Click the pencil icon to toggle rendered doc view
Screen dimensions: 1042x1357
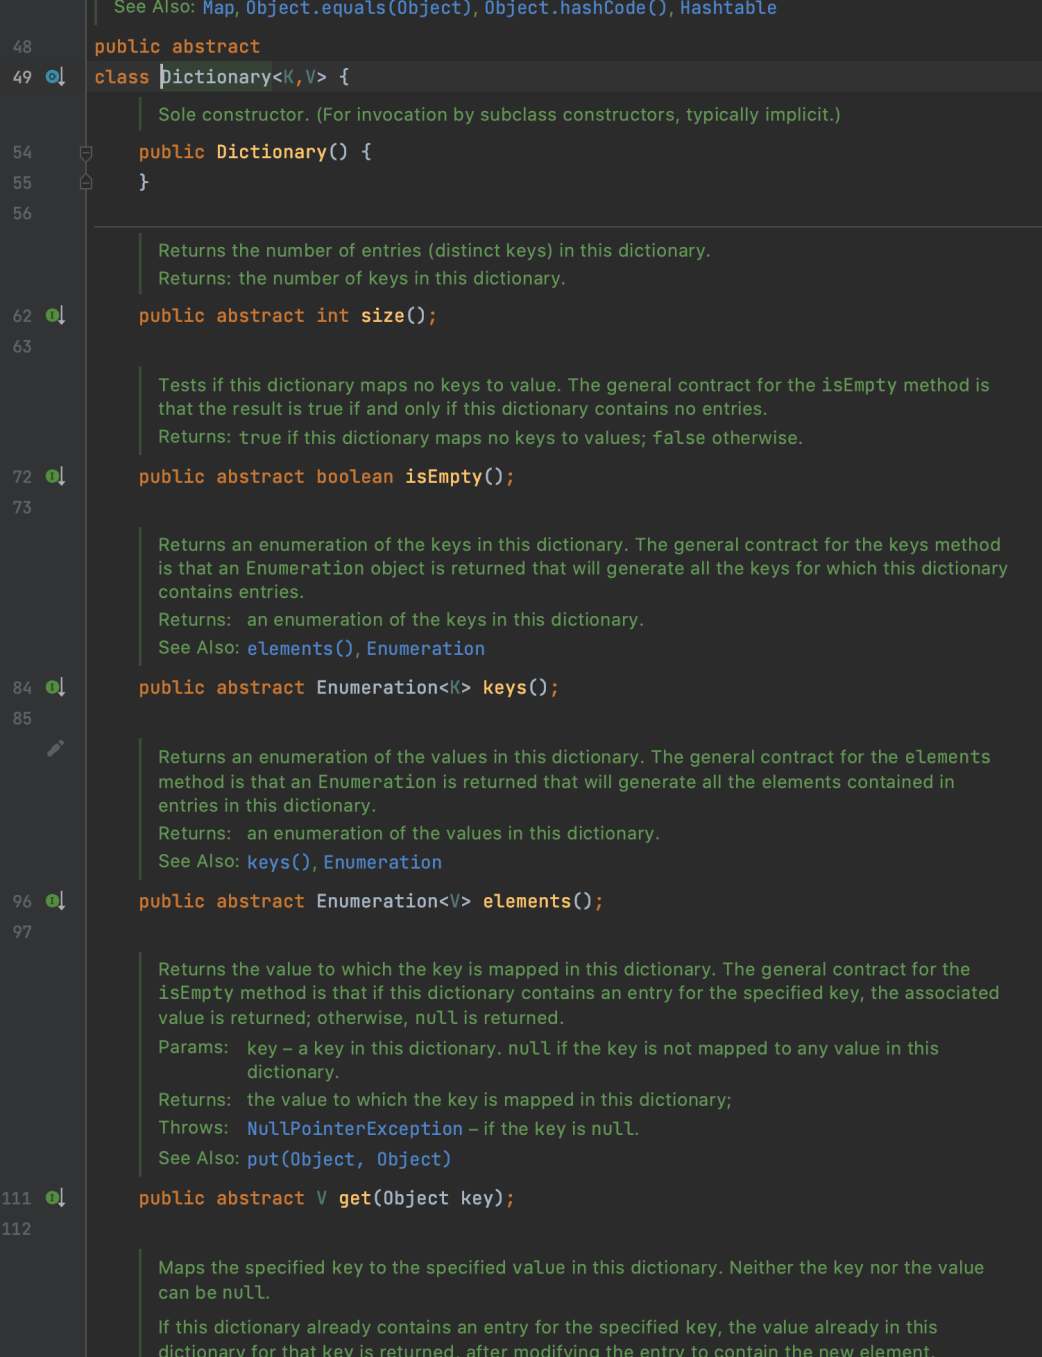55,748
